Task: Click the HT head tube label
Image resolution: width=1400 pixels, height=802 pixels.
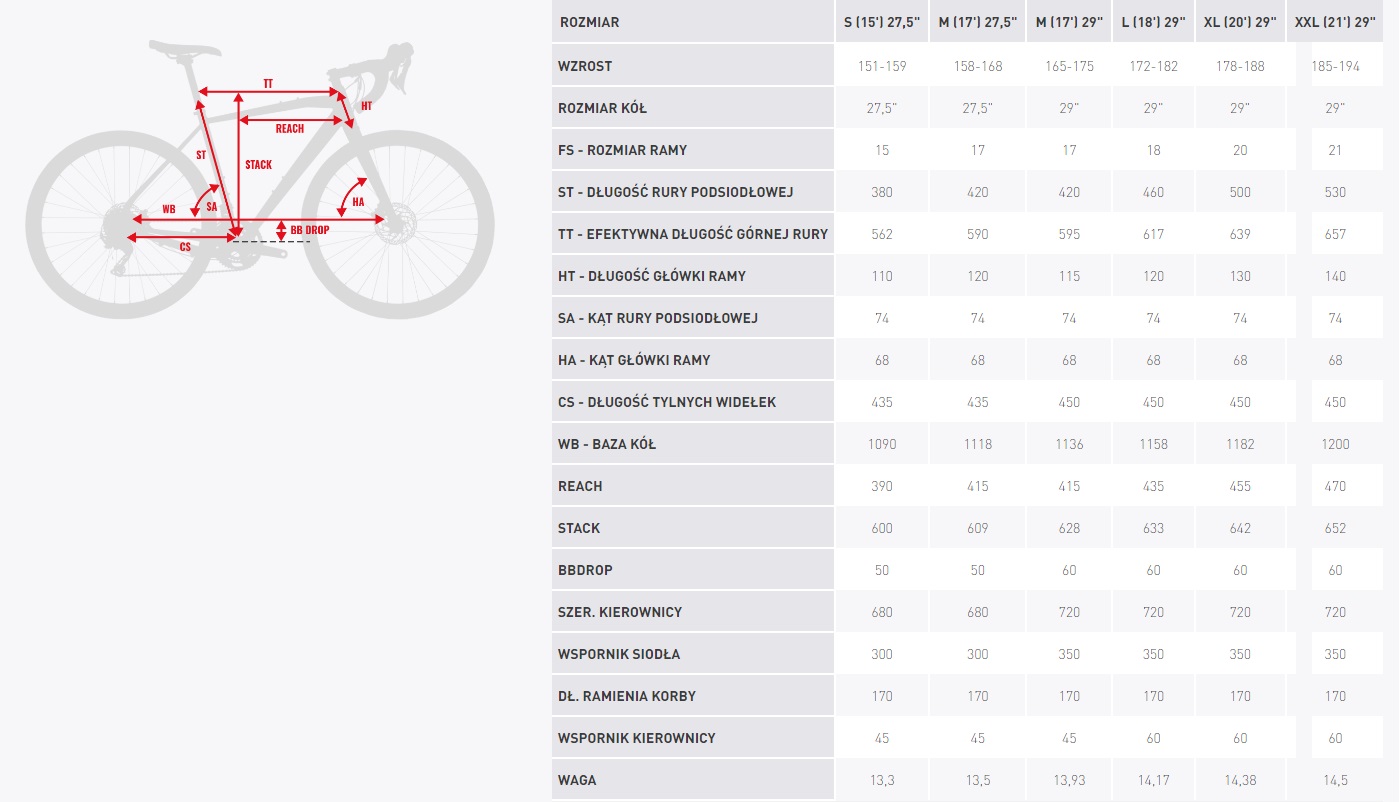Action: pos(366,106)
